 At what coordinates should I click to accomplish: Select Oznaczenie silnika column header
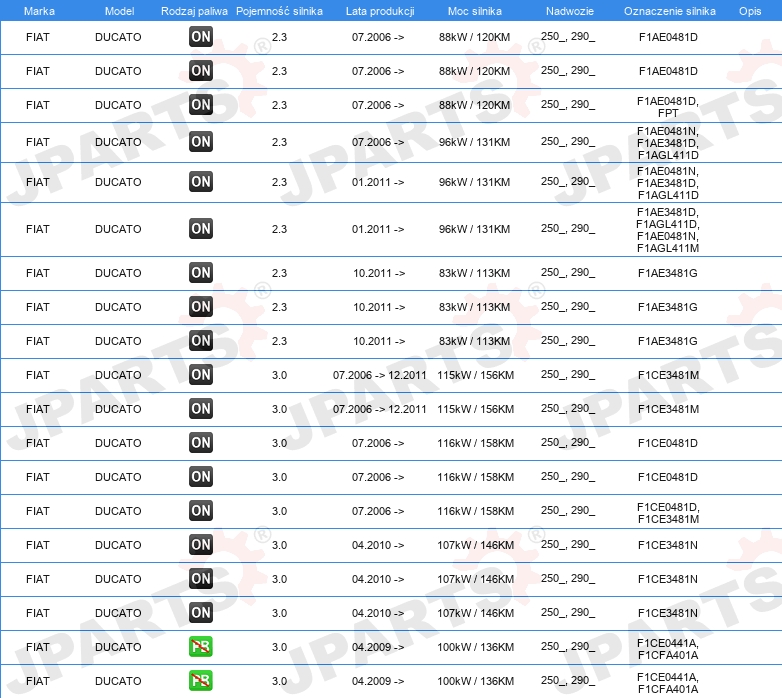pyautogui.click(x=669, y=11)
